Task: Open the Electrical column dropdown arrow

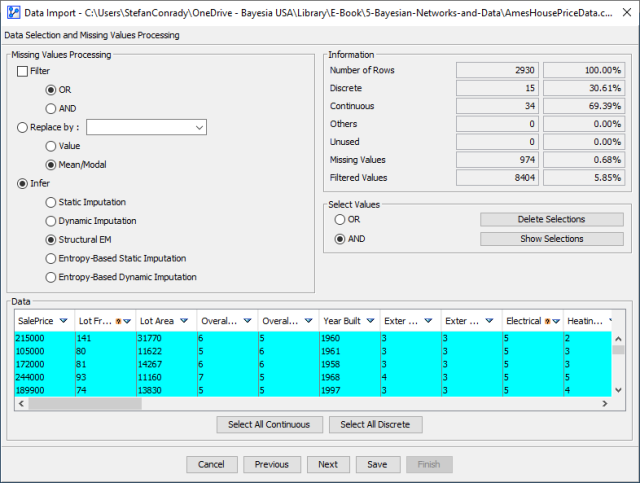Action: click(x=556, y=321)
